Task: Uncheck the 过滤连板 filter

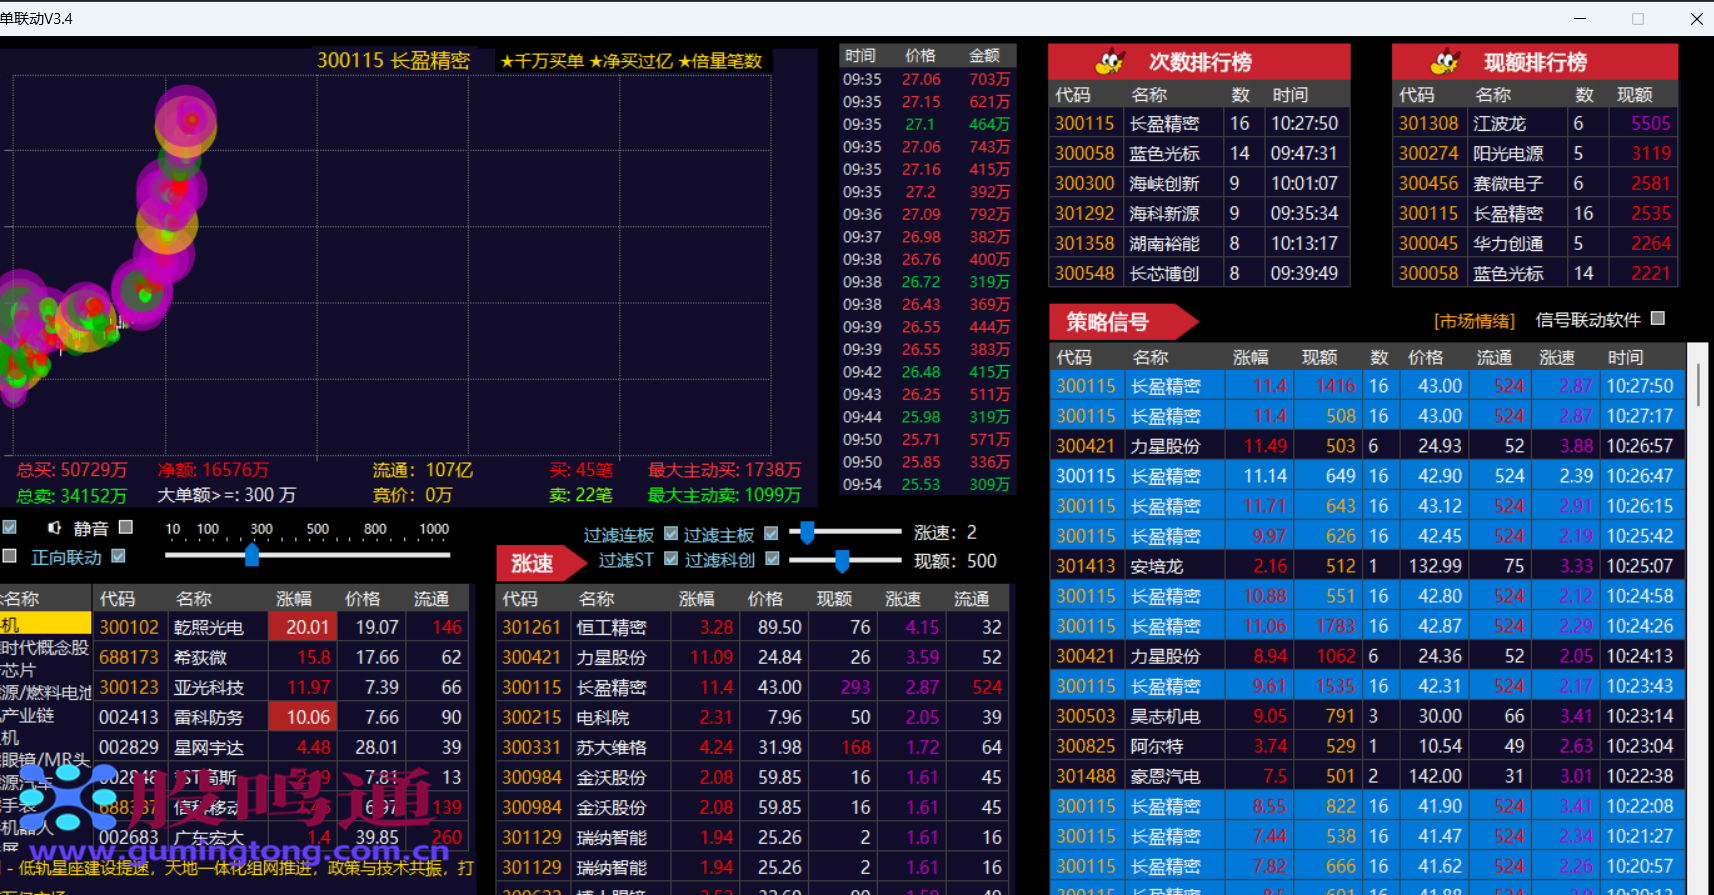Action: pos(671,533)
